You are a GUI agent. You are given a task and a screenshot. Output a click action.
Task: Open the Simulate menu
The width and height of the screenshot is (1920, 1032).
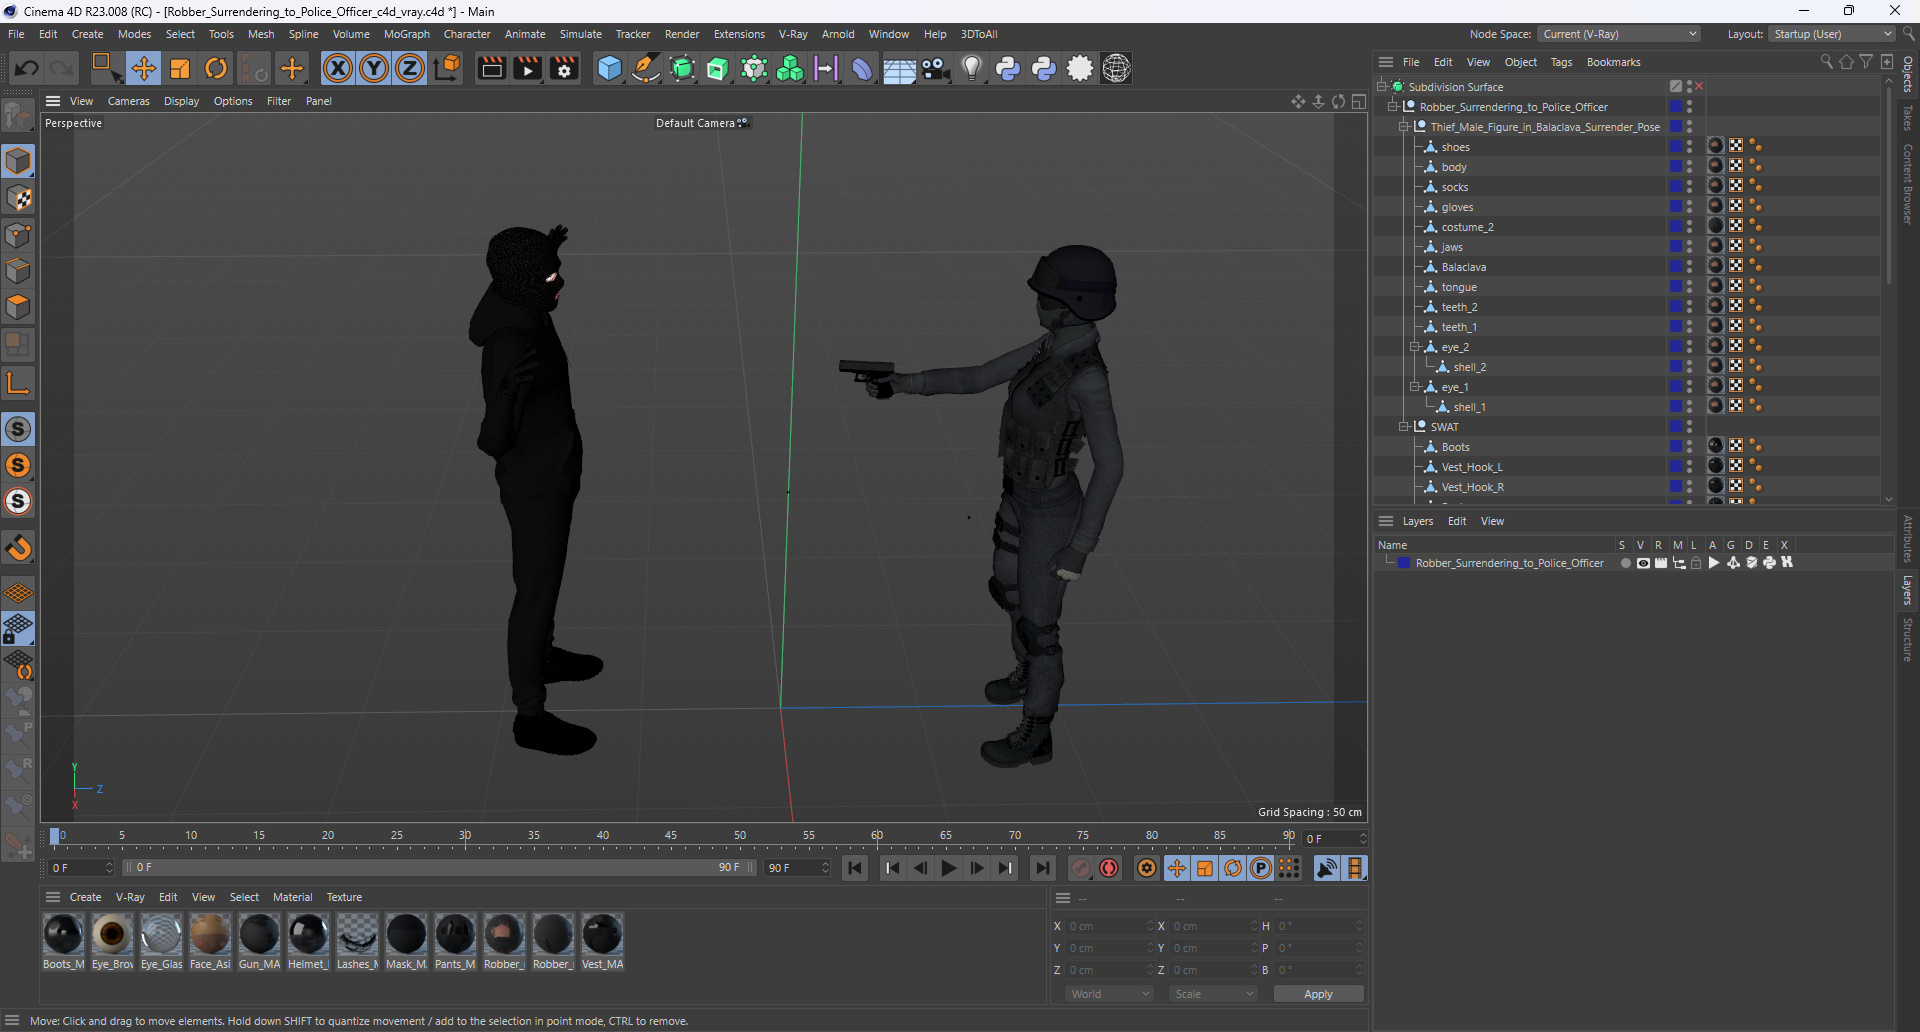pos(580,34)
